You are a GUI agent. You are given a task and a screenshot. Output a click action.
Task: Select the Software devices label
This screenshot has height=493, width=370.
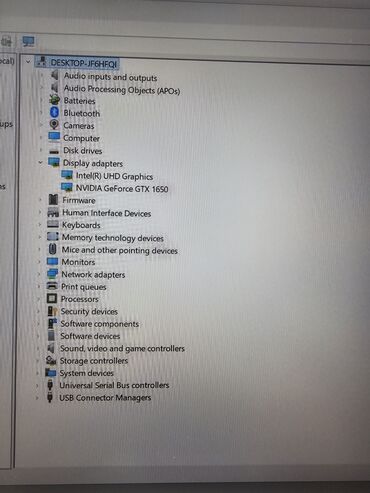[x=90, y=336]
